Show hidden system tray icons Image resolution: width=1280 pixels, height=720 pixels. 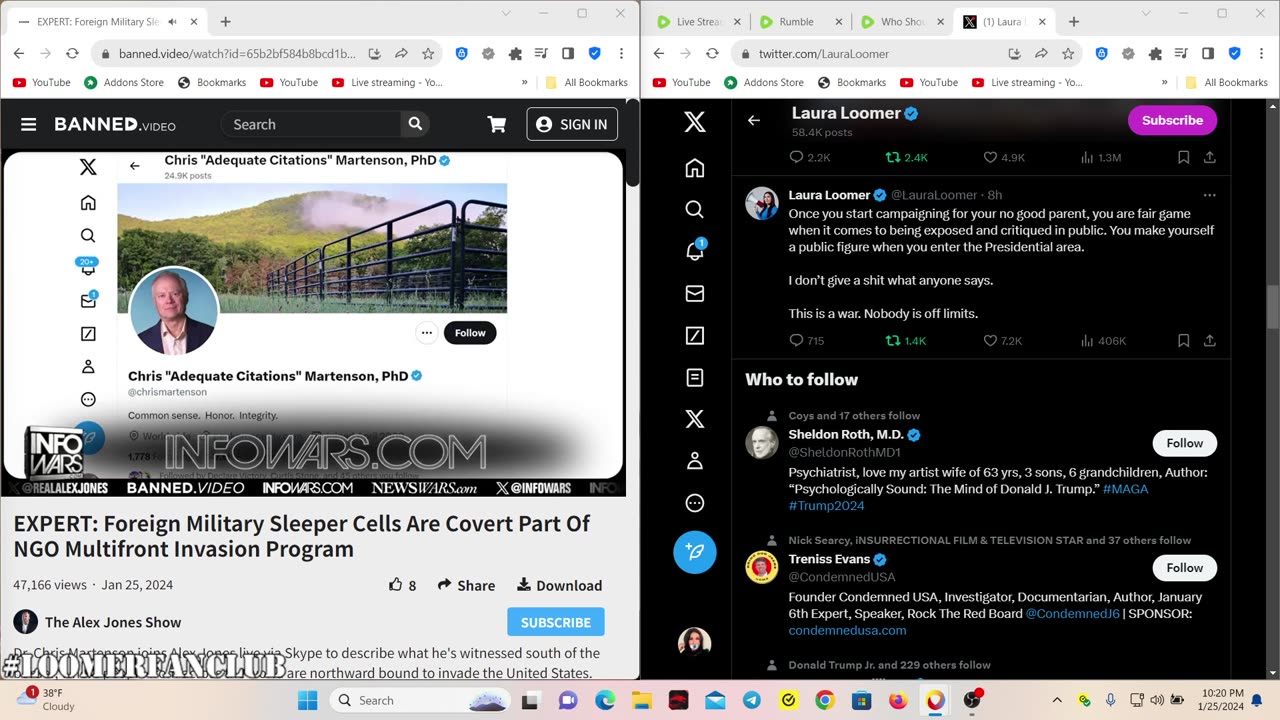click(1057, 700)
